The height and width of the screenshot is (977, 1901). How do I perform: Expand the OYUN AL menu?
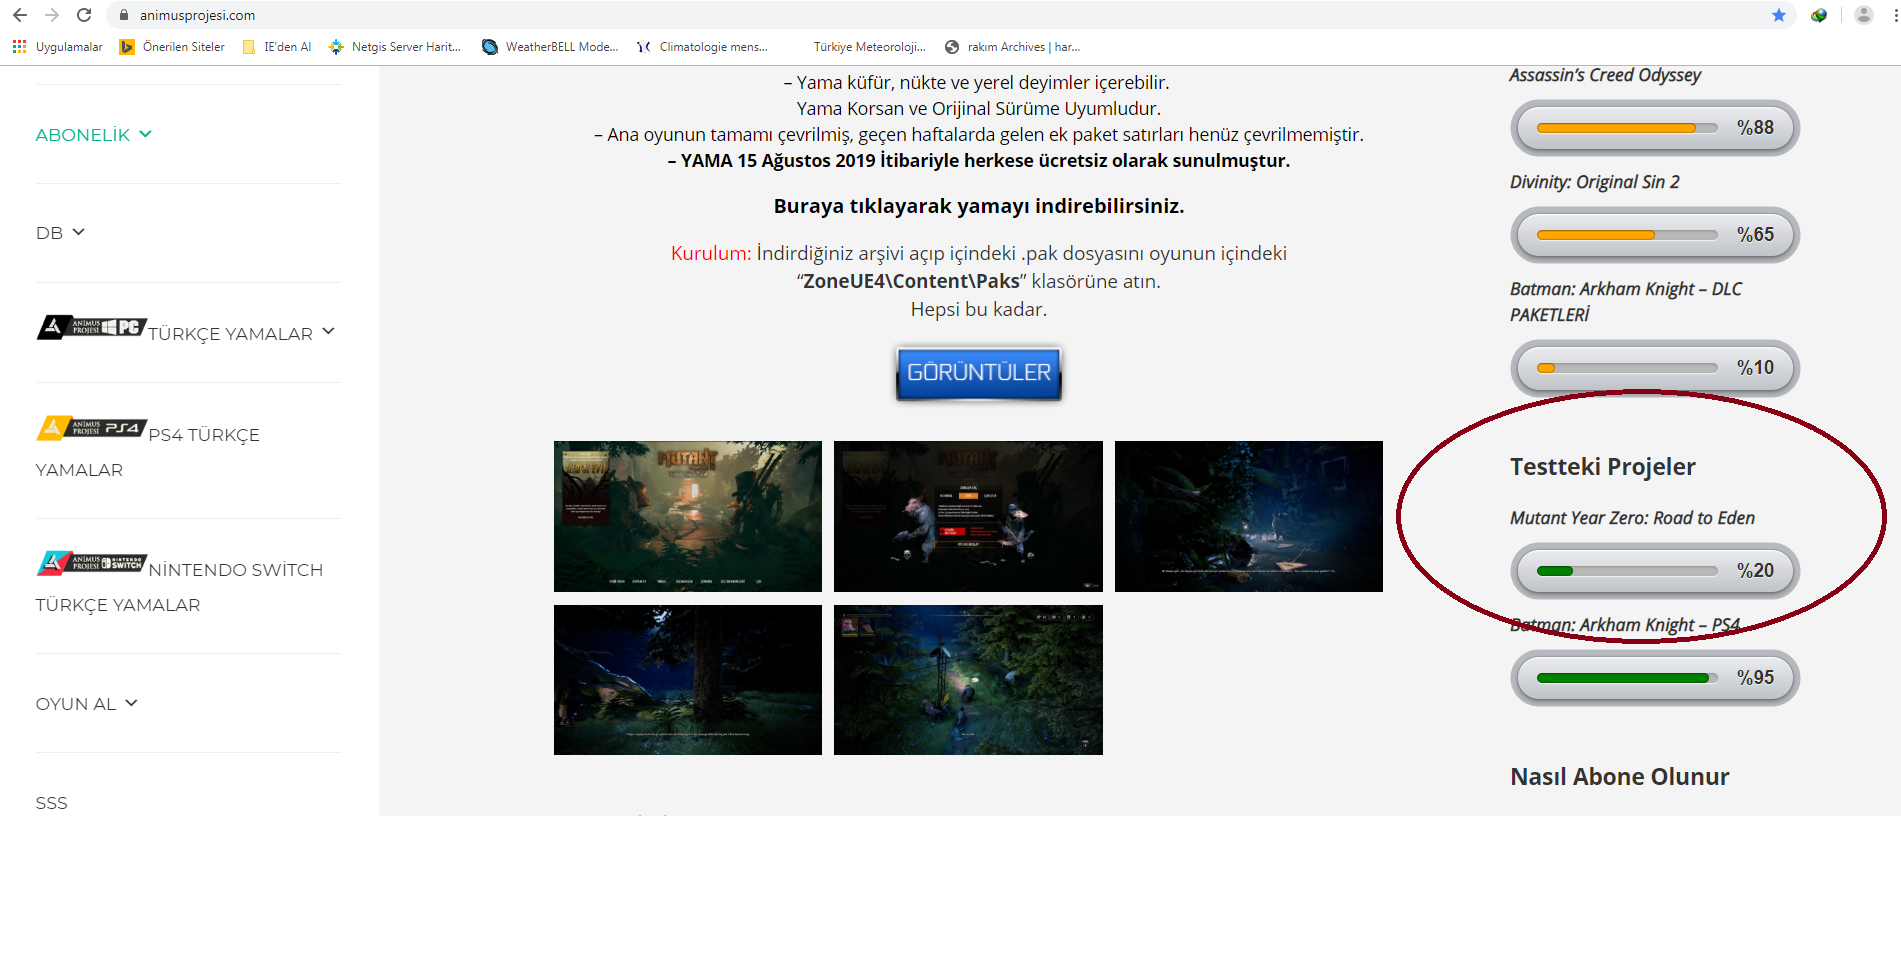coord(86,704)
